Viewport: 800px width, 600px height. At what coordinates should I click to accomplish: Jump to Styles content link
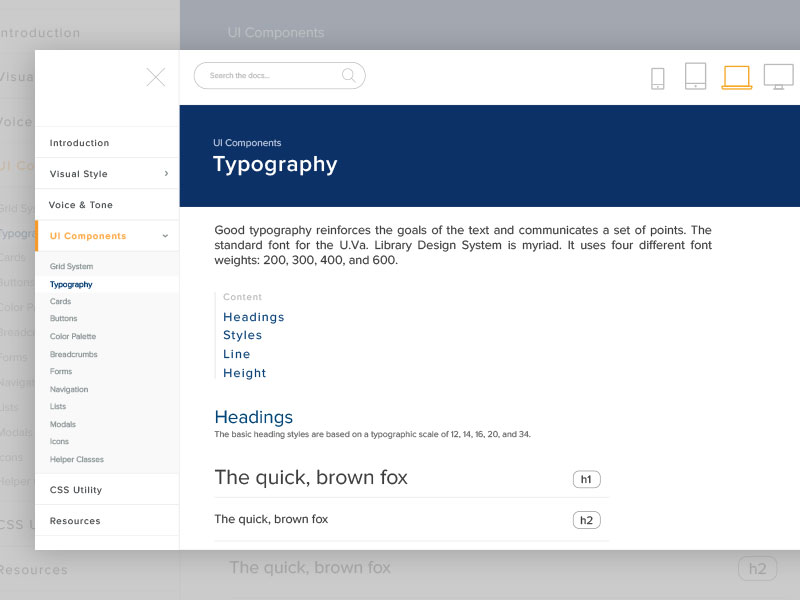pyautogui.click(x=242, y=335)
